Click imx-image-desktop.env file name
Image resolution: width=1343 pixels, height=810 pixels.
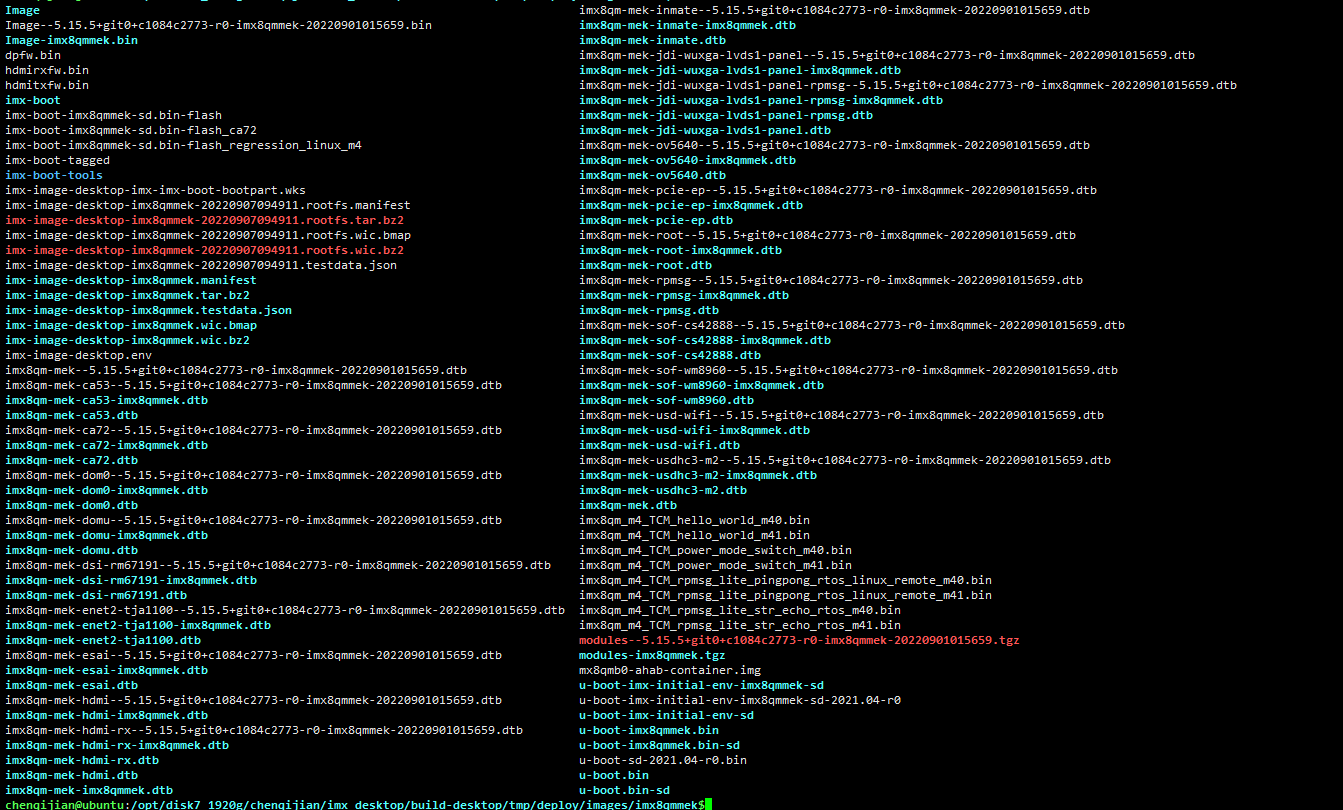tap(79, 355)
